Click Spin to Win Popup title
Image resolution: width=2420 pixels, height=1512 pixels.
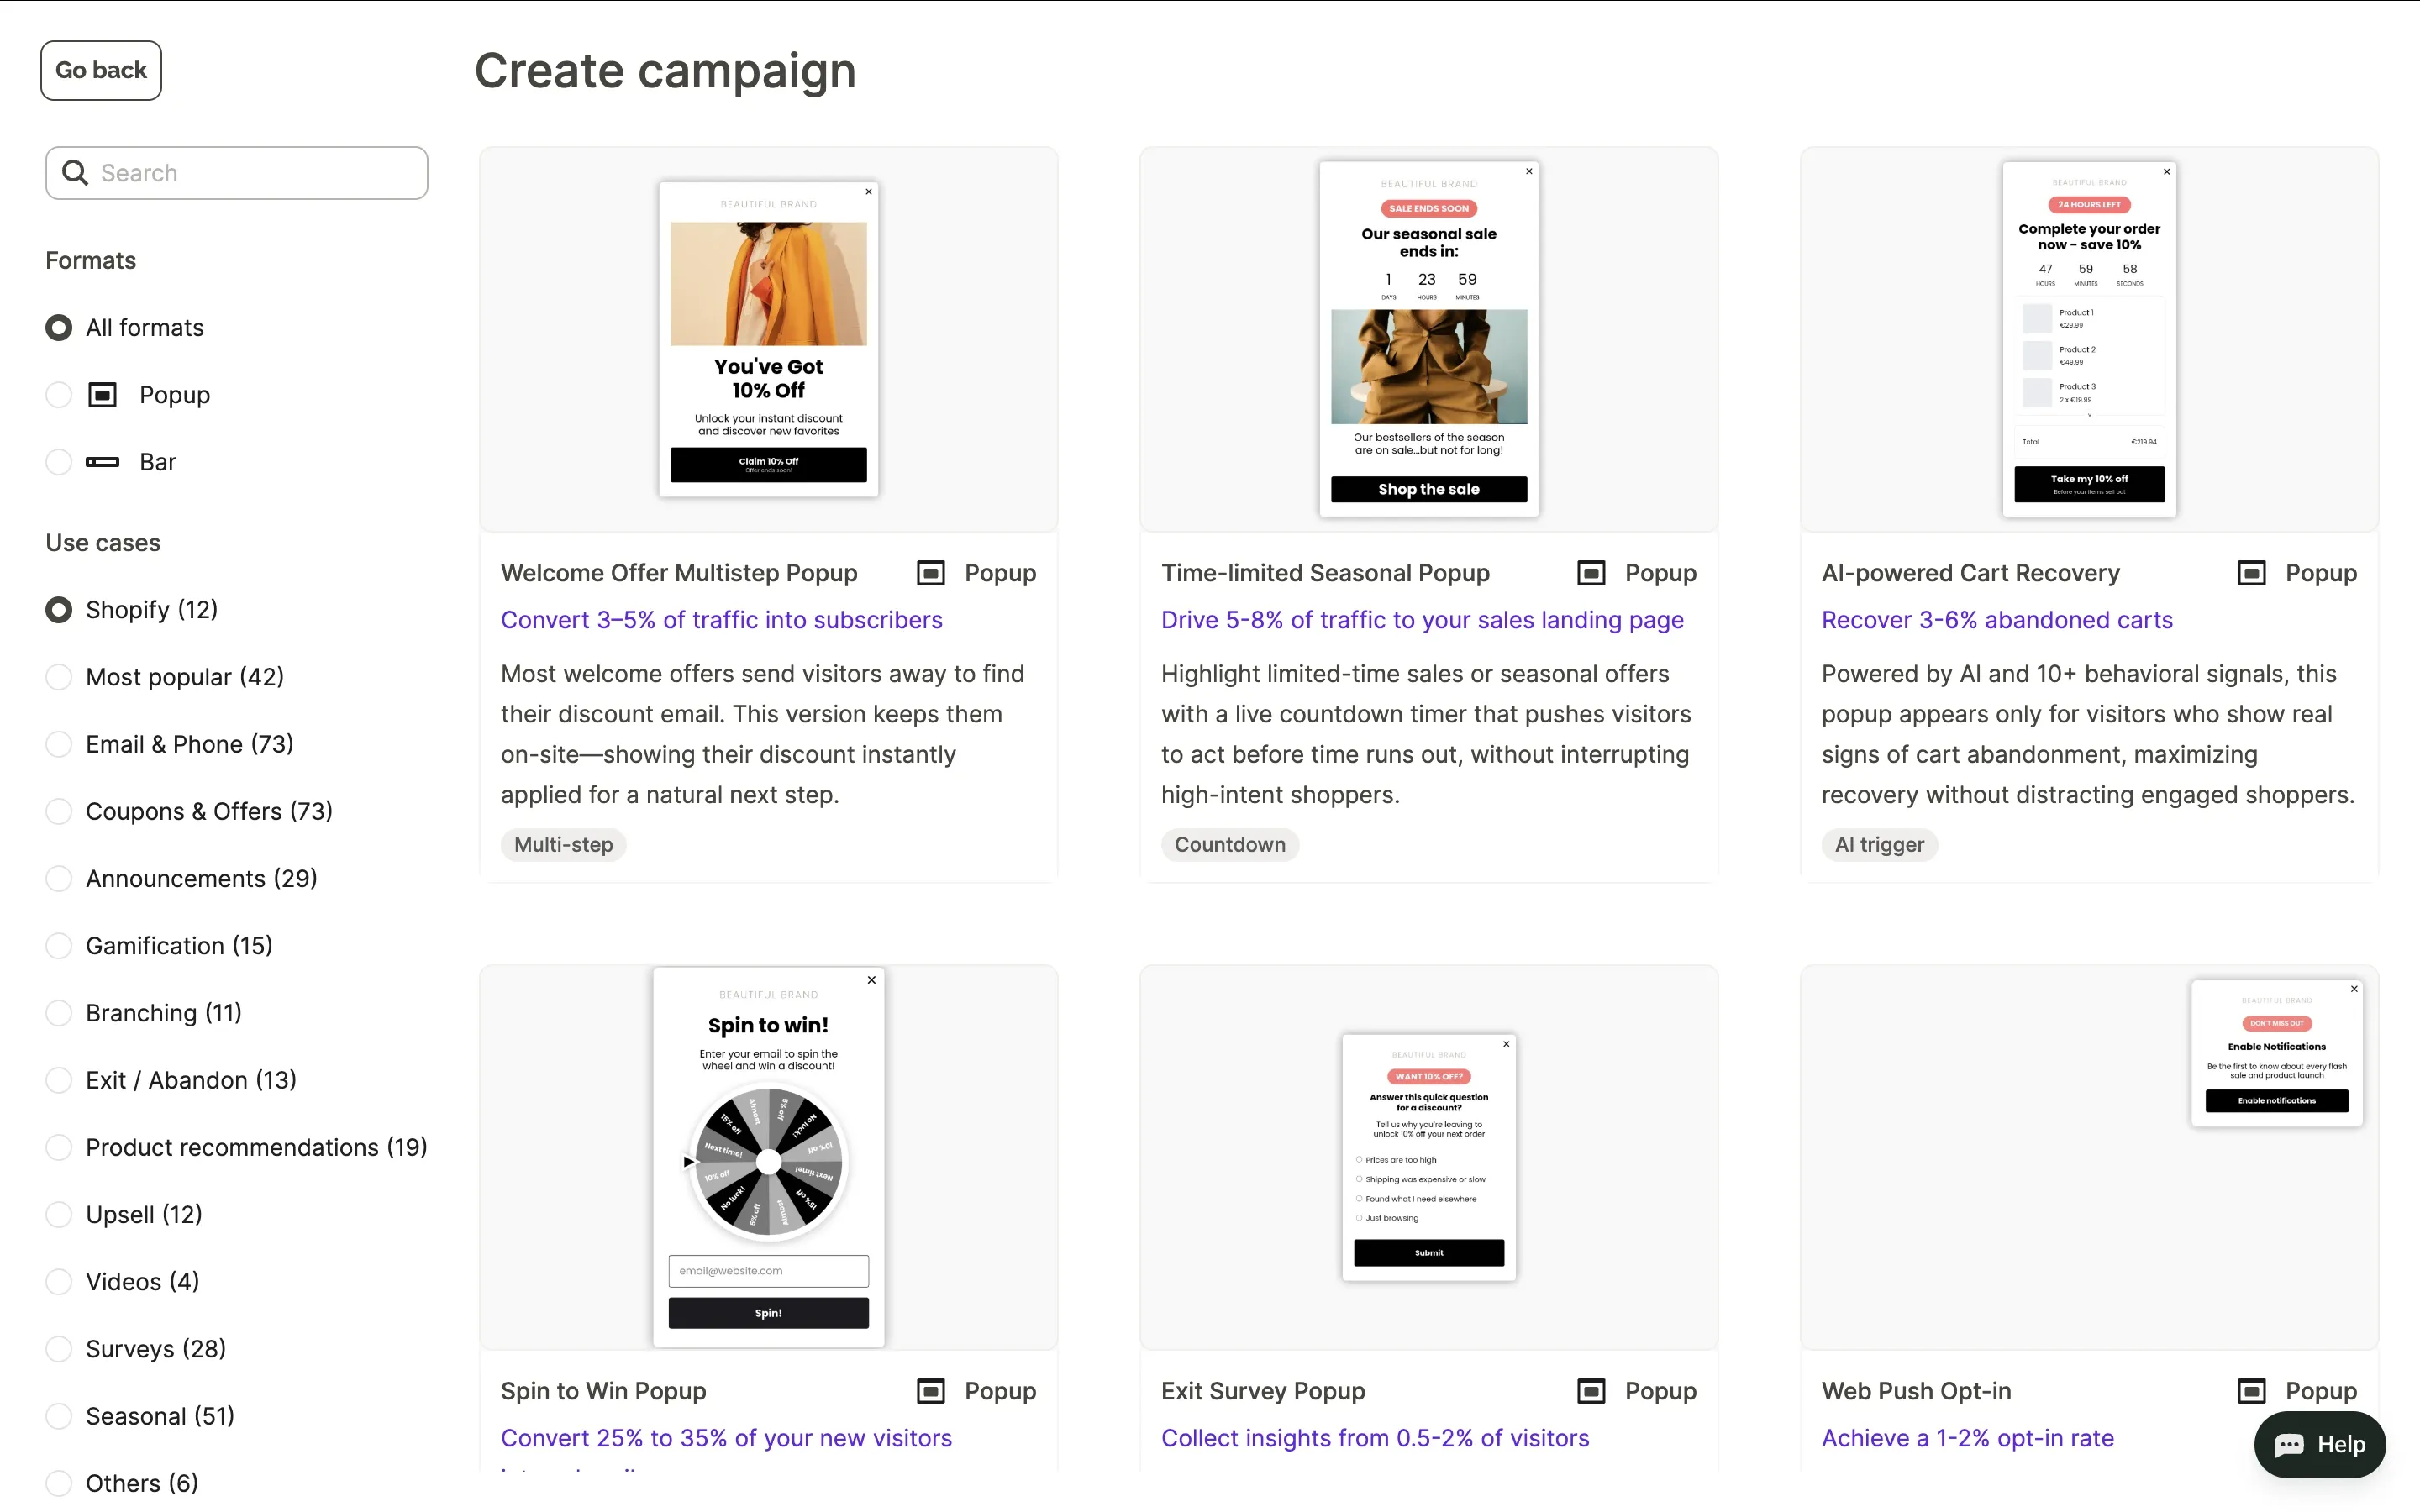tap(603, 1391)
